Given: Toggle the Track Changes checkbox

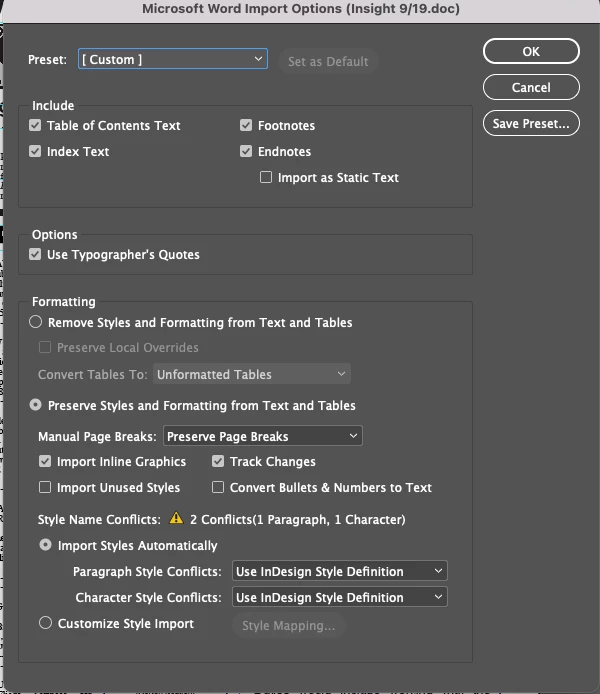Looking at the screenshot, I should (218, 461).
